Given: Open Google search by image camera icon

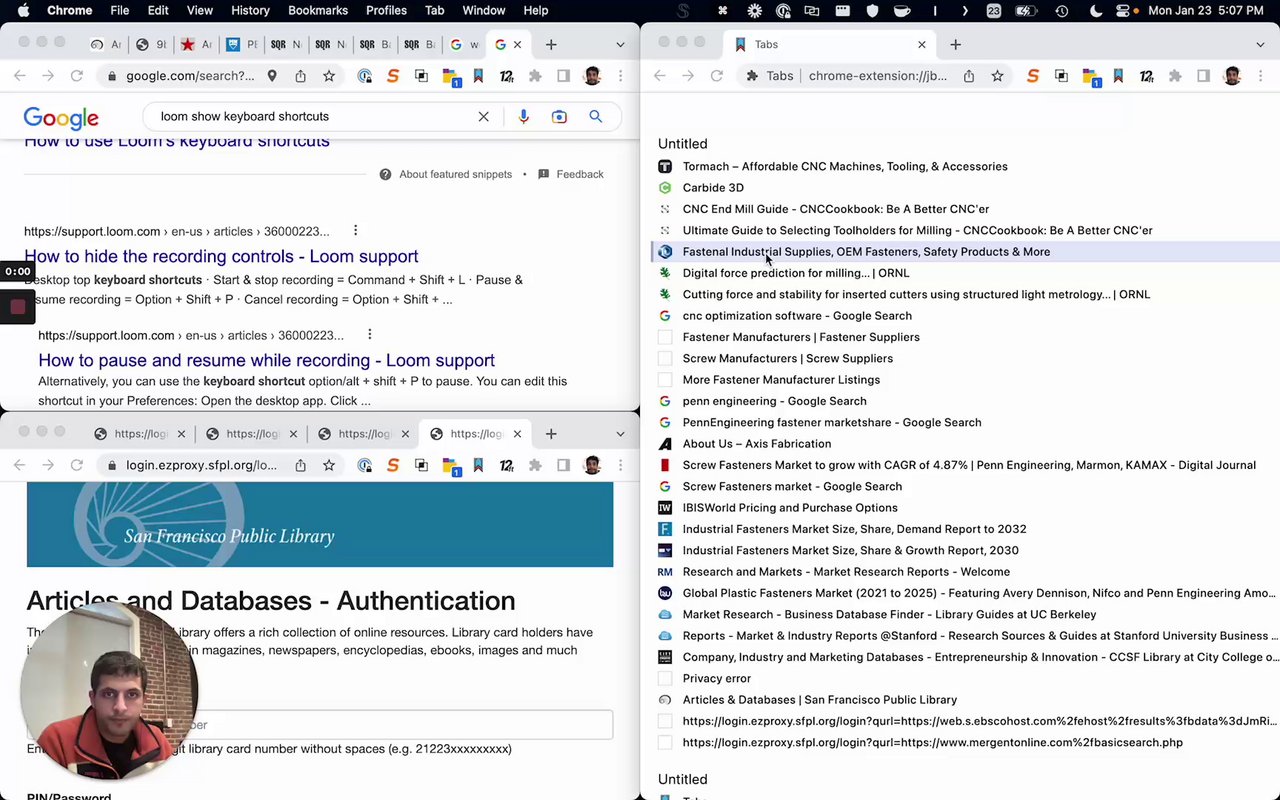Looking at the screenshot, I should click(x=559, y=117).
